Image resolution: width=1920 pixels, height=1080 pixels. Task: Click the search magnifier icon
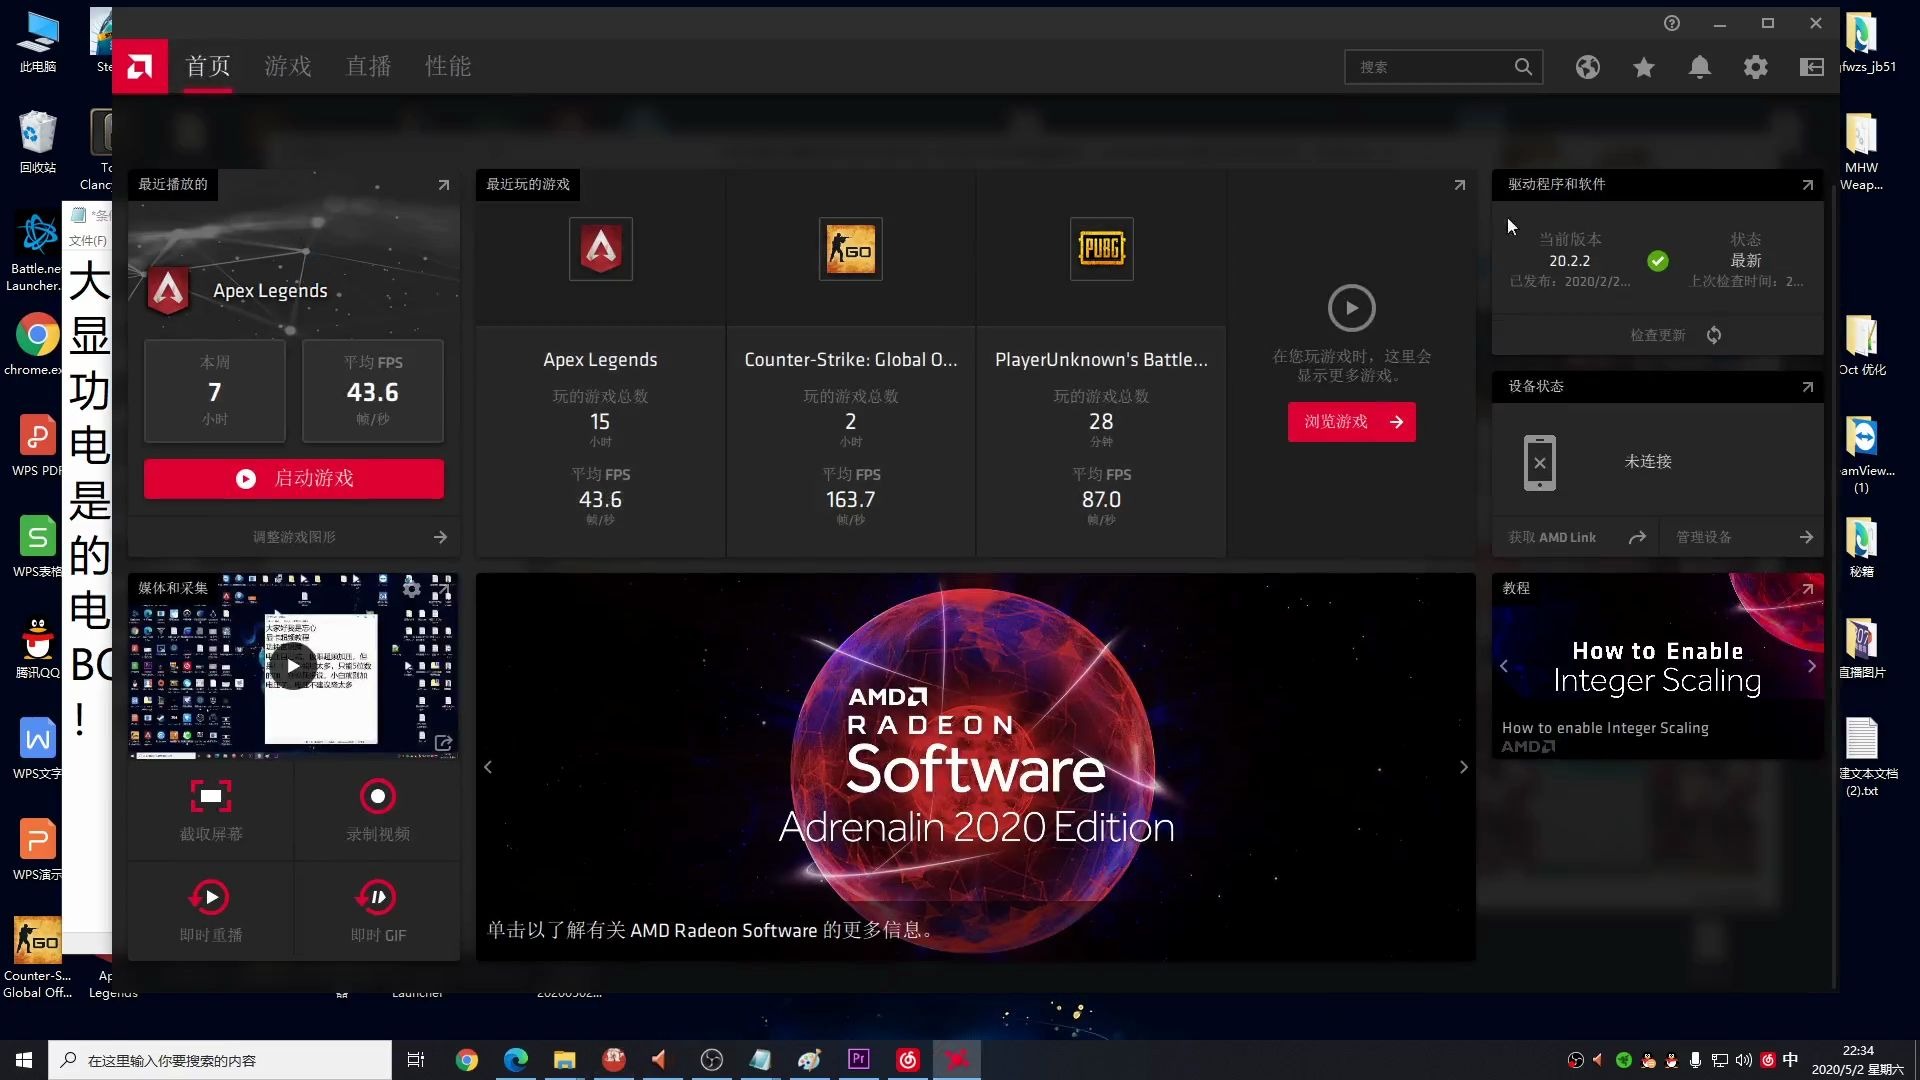[1523, 67]
